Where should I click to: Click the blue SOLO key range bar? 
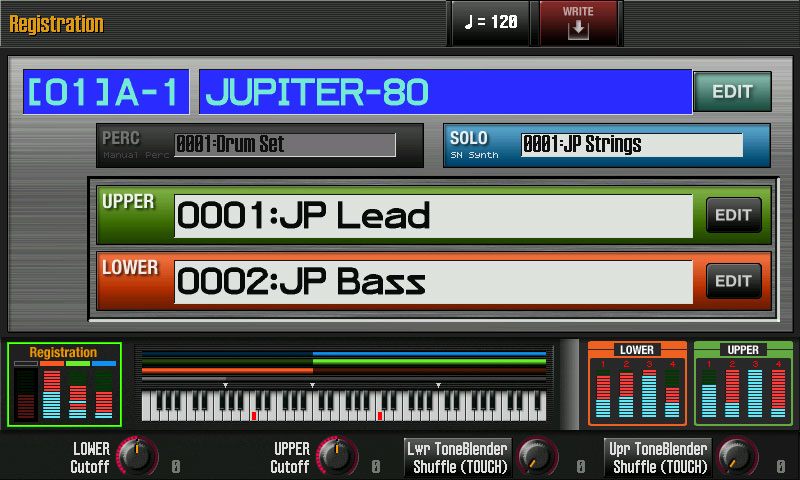click(430, 353)
